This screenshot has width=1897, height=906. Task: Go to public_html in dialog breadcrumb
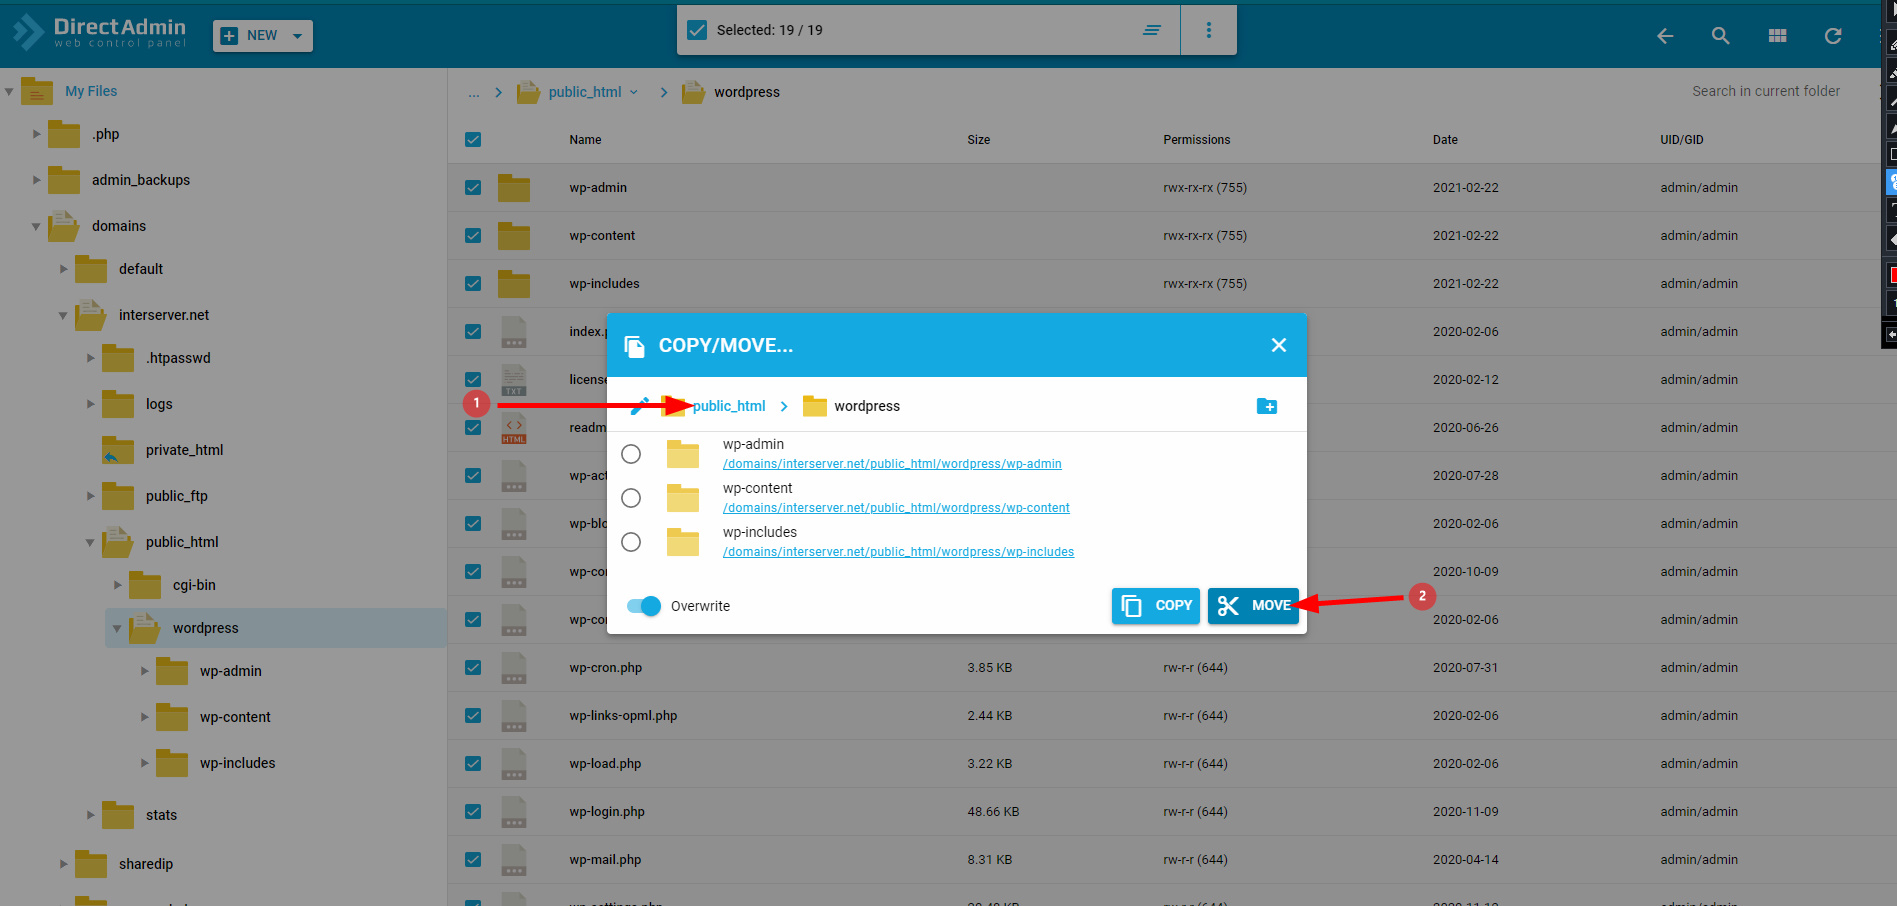[729, 406]
